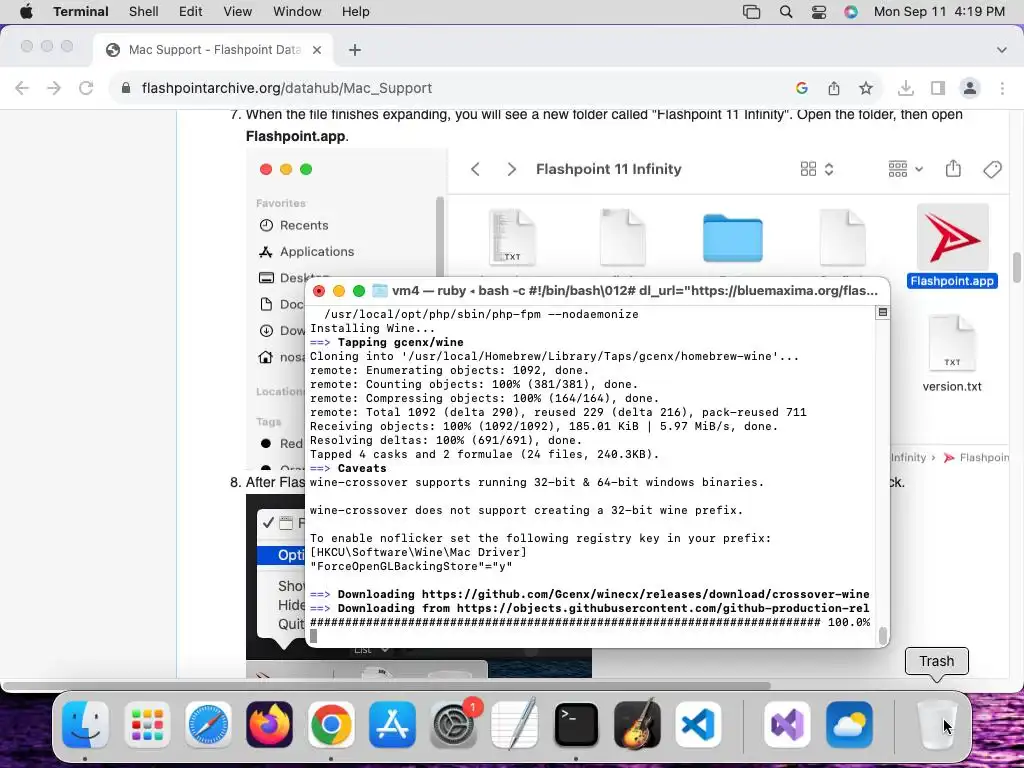Click Finder forward chevron in image

[x=511, y=169]
